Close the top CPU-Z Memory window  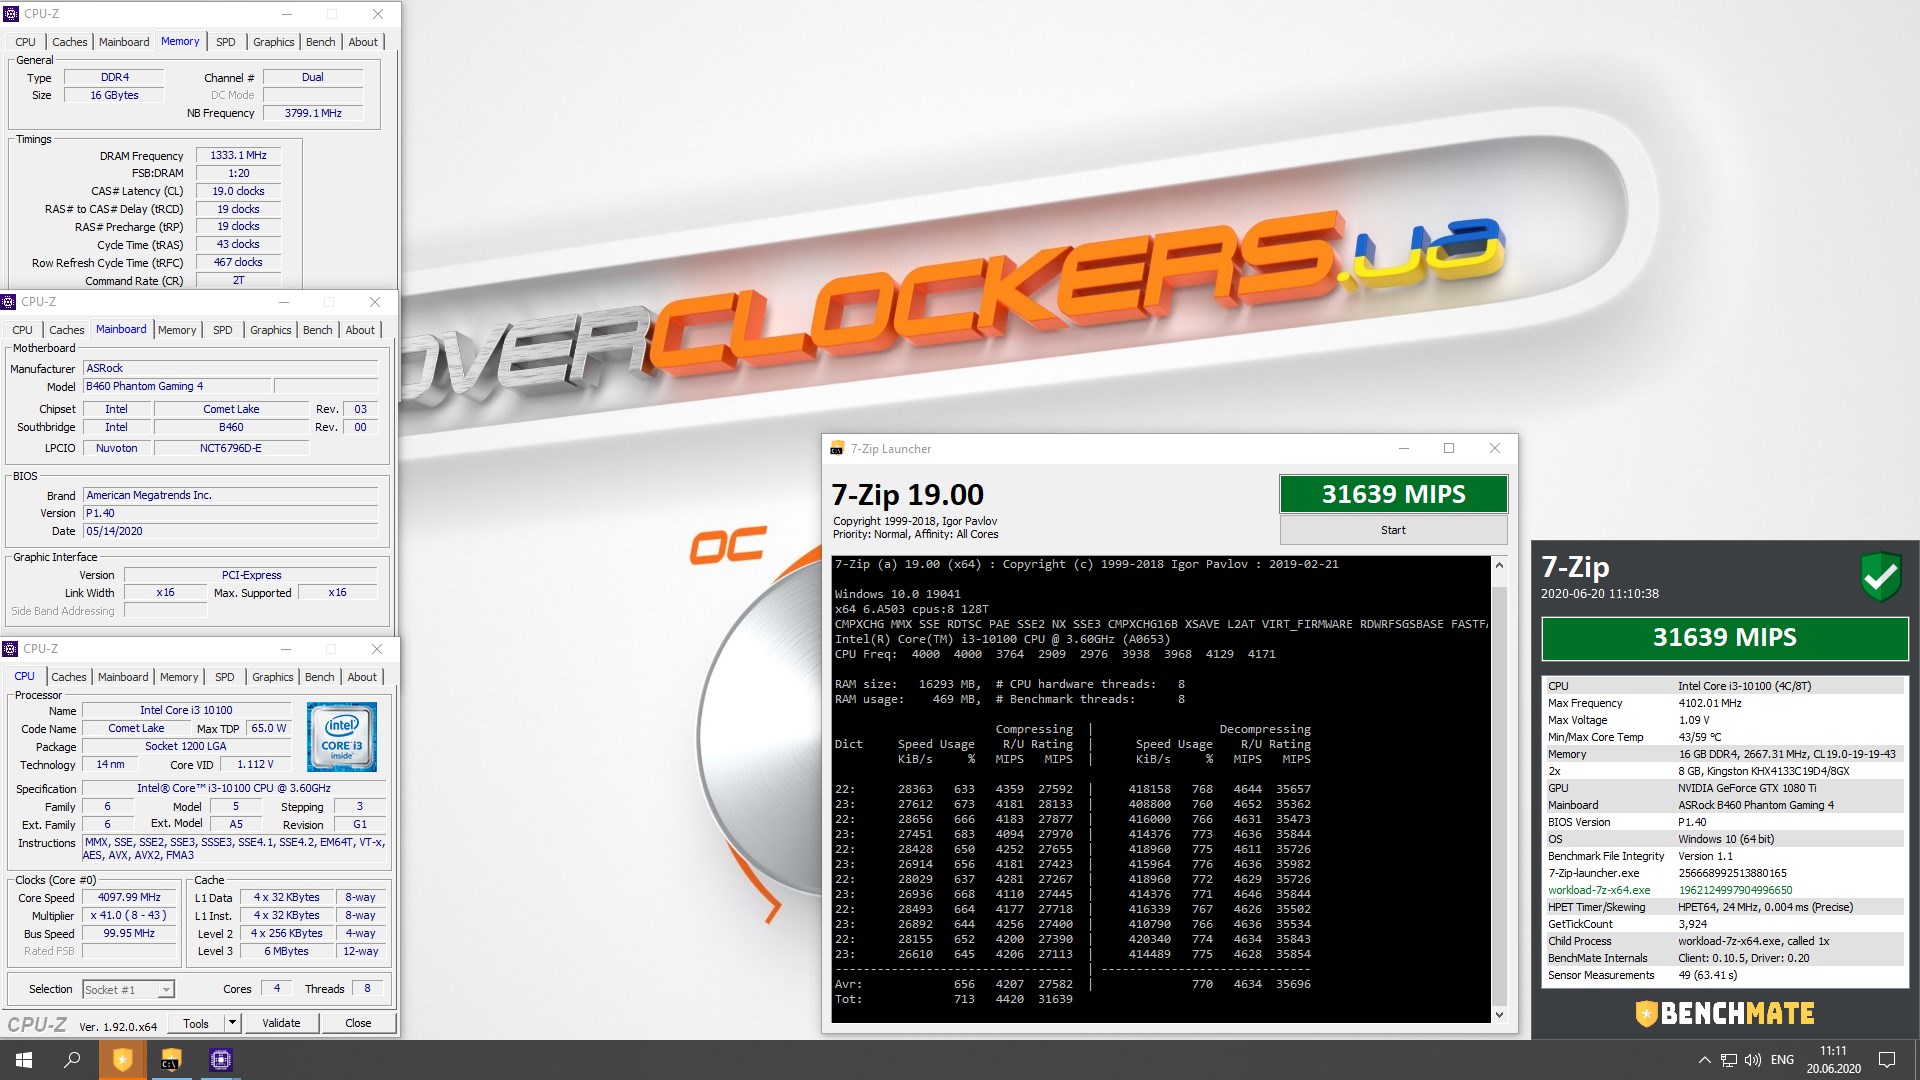pyautogui.click(x=377, y=14)
